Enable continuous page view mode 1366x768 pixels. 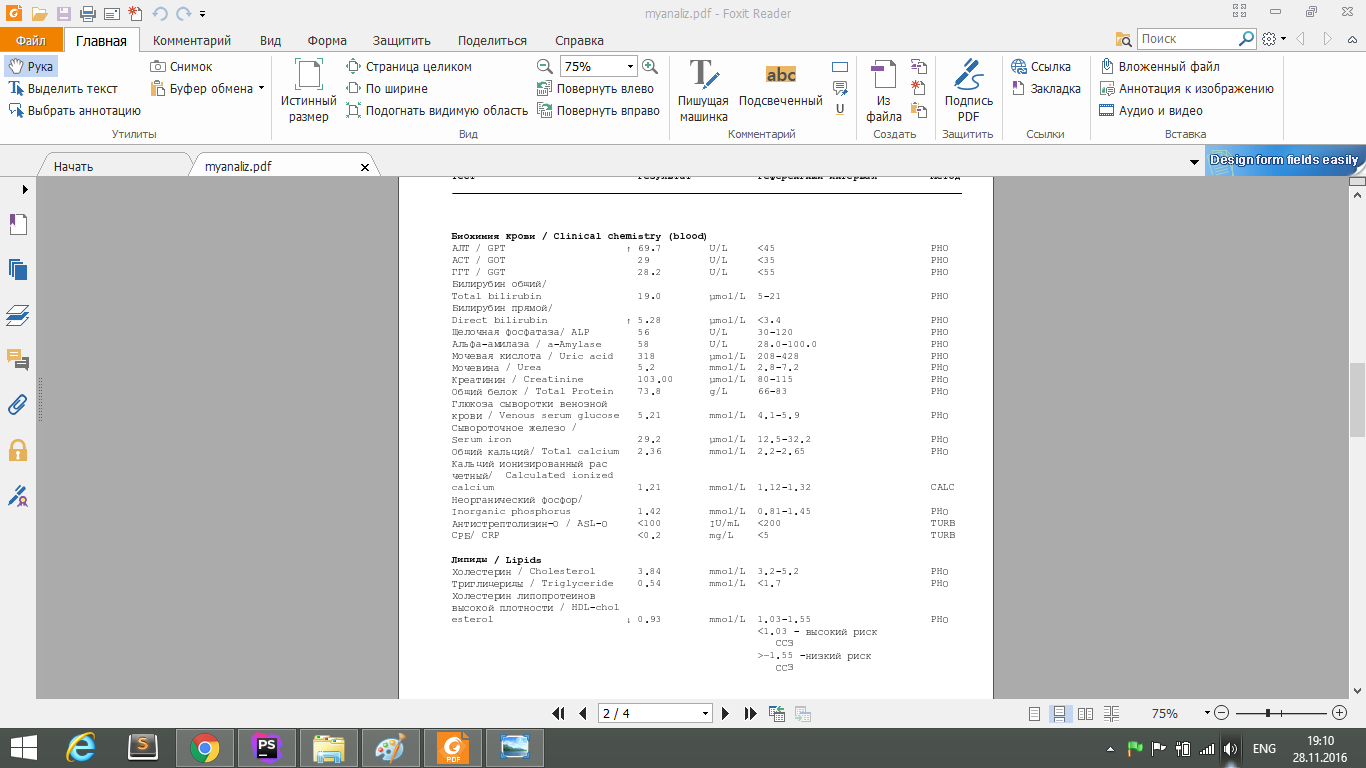[1058, 714]
